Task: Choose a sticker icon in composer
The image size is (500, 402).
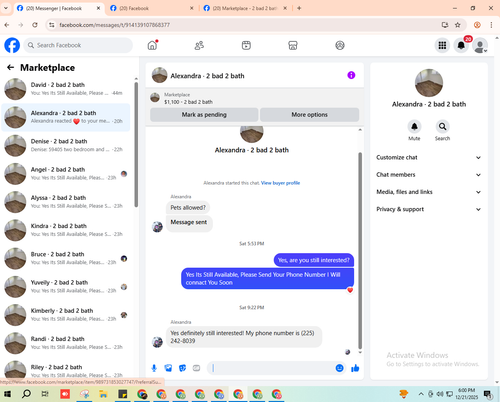Action: (182, 368)
